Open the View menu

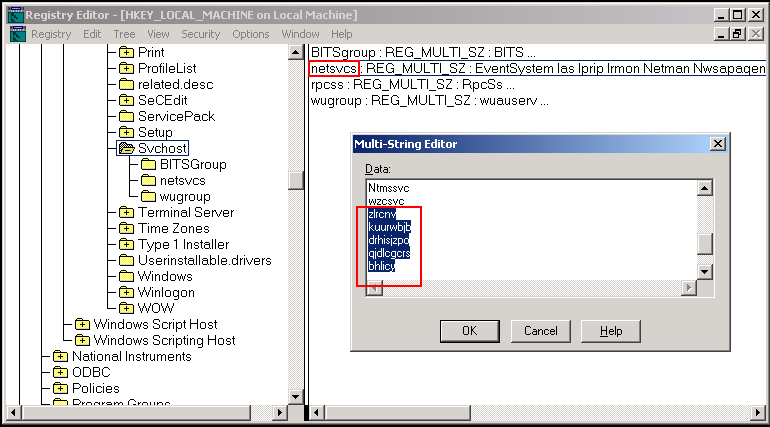(158, 34)
